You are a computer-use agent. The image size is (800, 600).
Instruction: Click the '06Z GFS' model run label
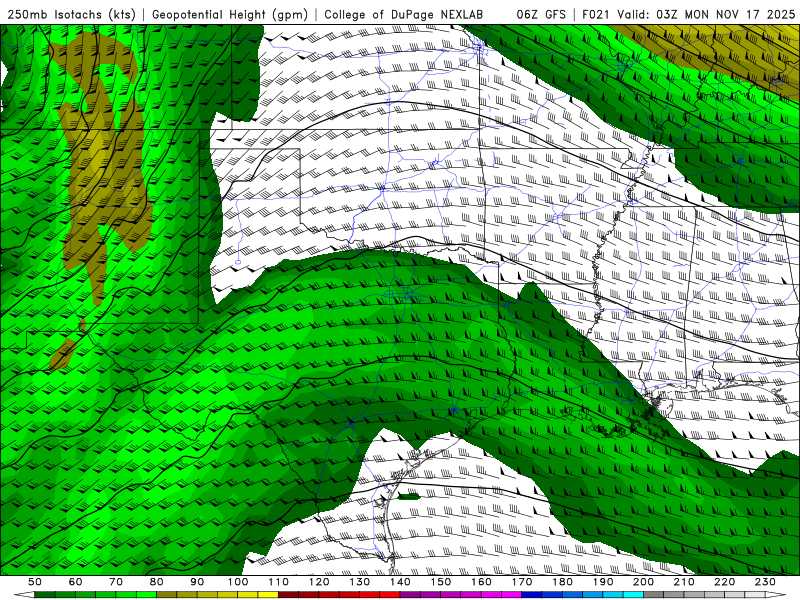click(541, 15)
